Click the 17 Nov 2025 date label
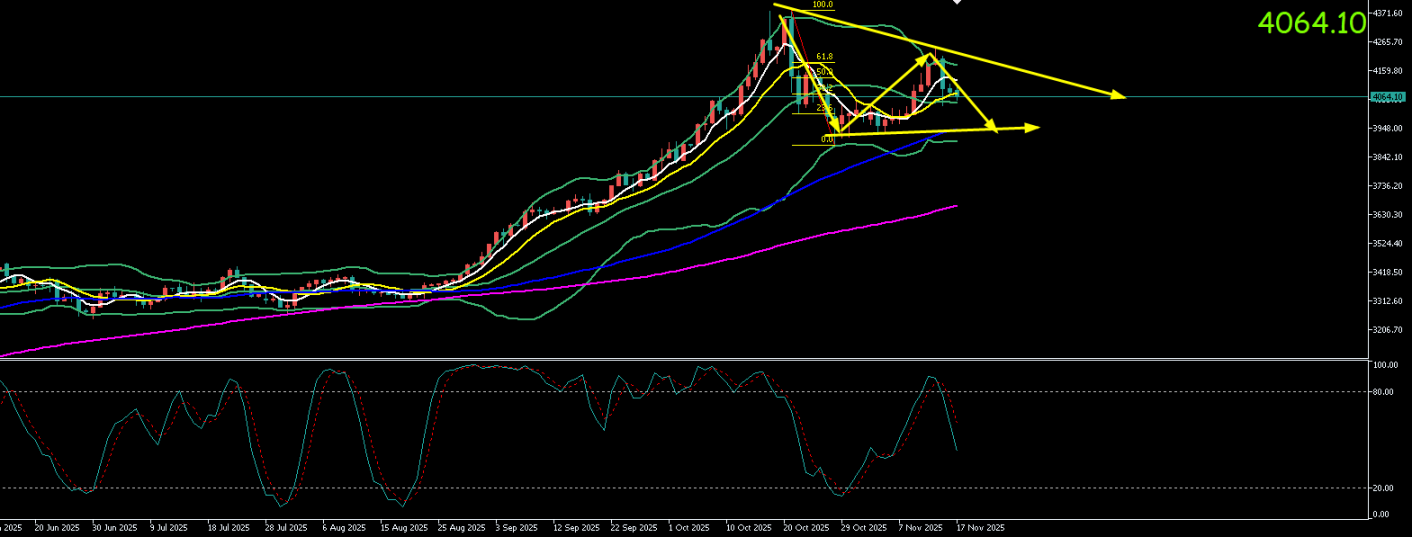The width and height of the screenshot is (1412, 537). point(979,527)
